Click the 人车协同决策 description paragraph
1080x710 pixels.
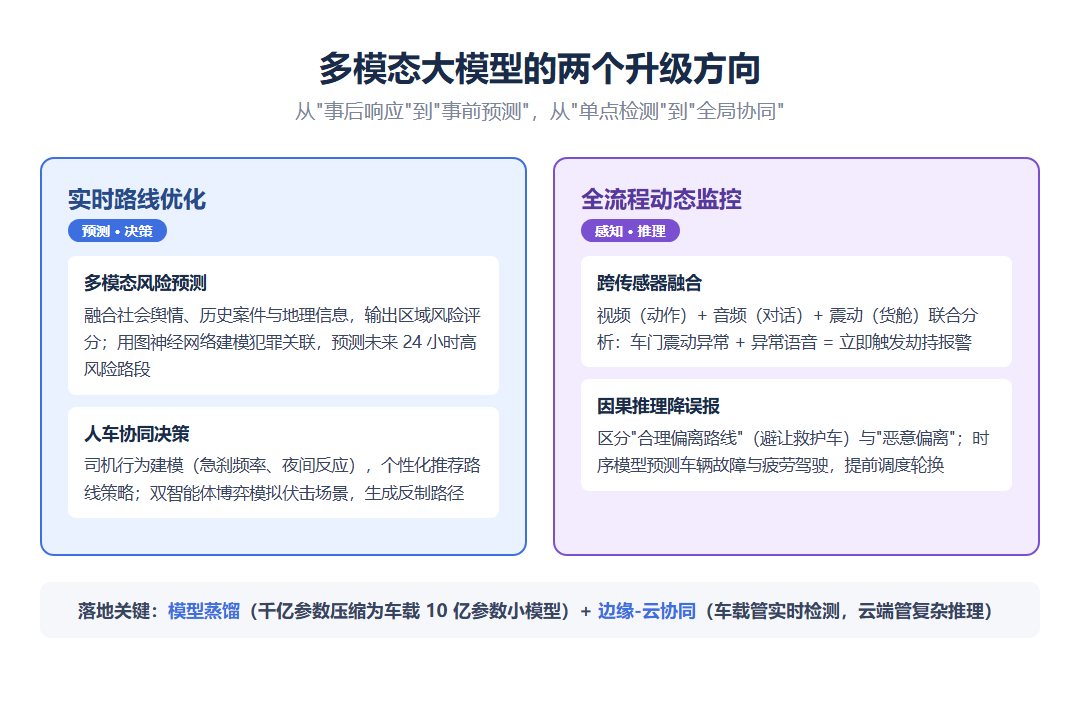click(x=282, y=479)
